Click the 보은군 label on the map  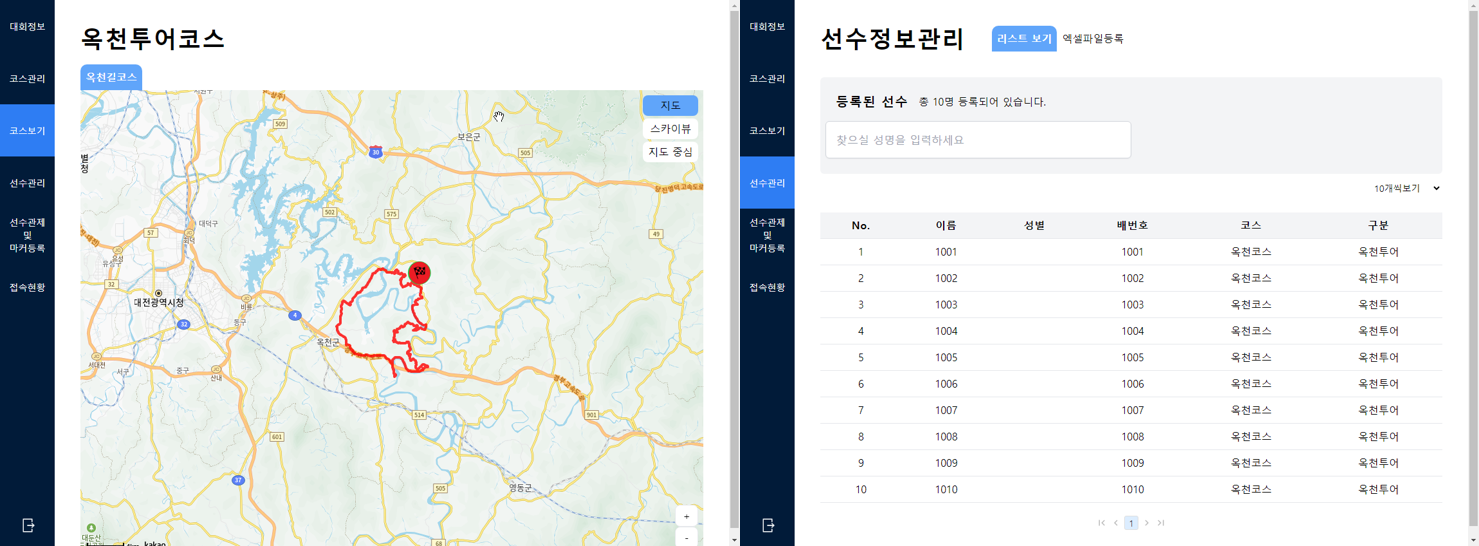coord(469,136)
